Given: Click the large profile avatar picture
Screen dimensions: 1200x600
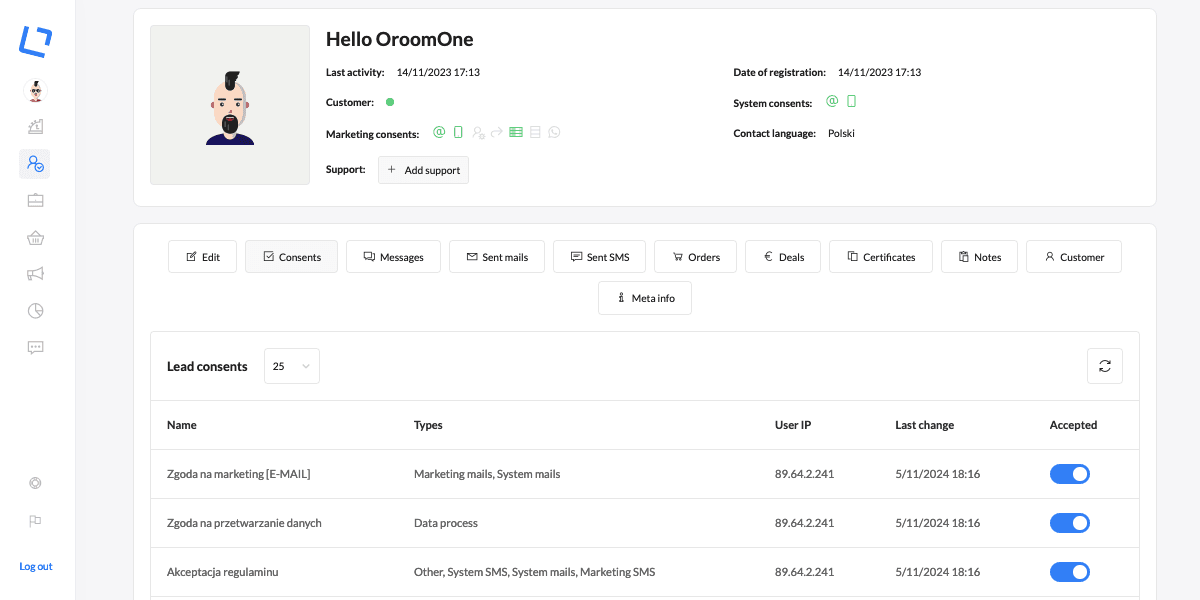Looking at the screenshot, I should click(x=230, y=105).
